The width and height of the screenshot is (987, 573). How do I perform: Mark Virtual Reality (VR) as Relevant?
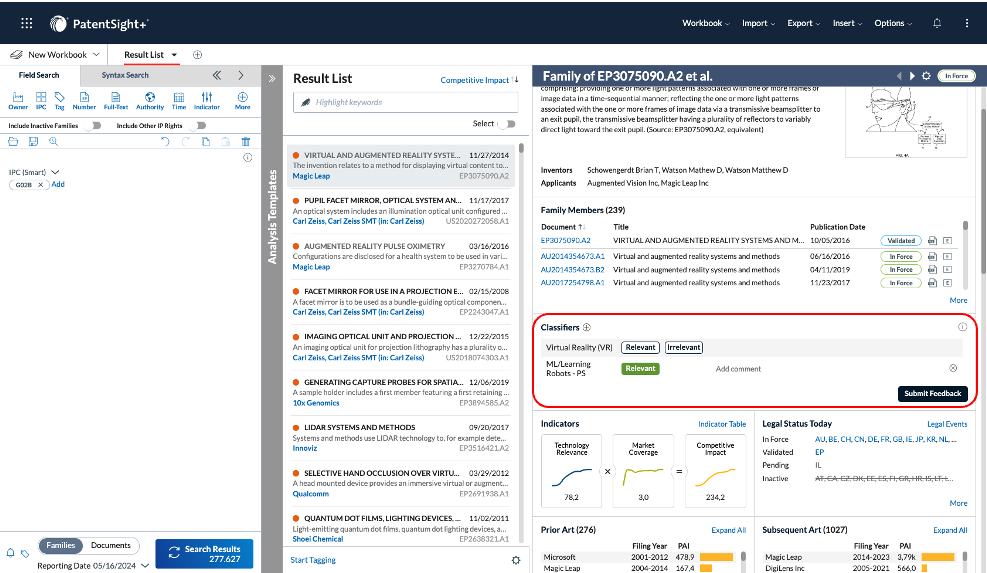[x=640, y=348]
